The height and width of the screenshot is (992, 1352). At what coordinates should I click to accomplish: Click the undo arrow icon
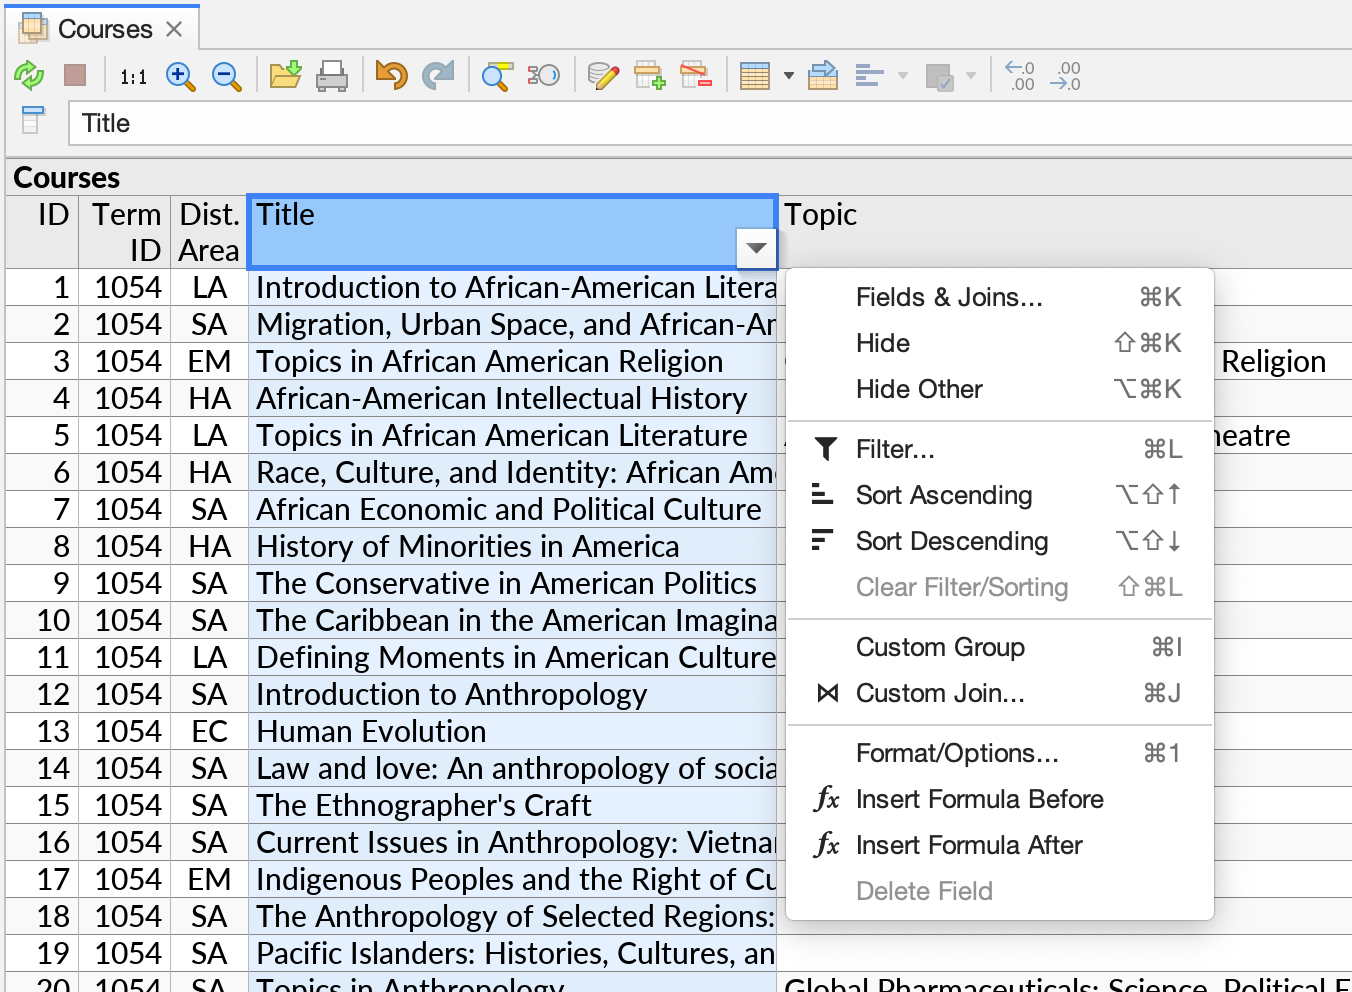click(x=390, y=75)
